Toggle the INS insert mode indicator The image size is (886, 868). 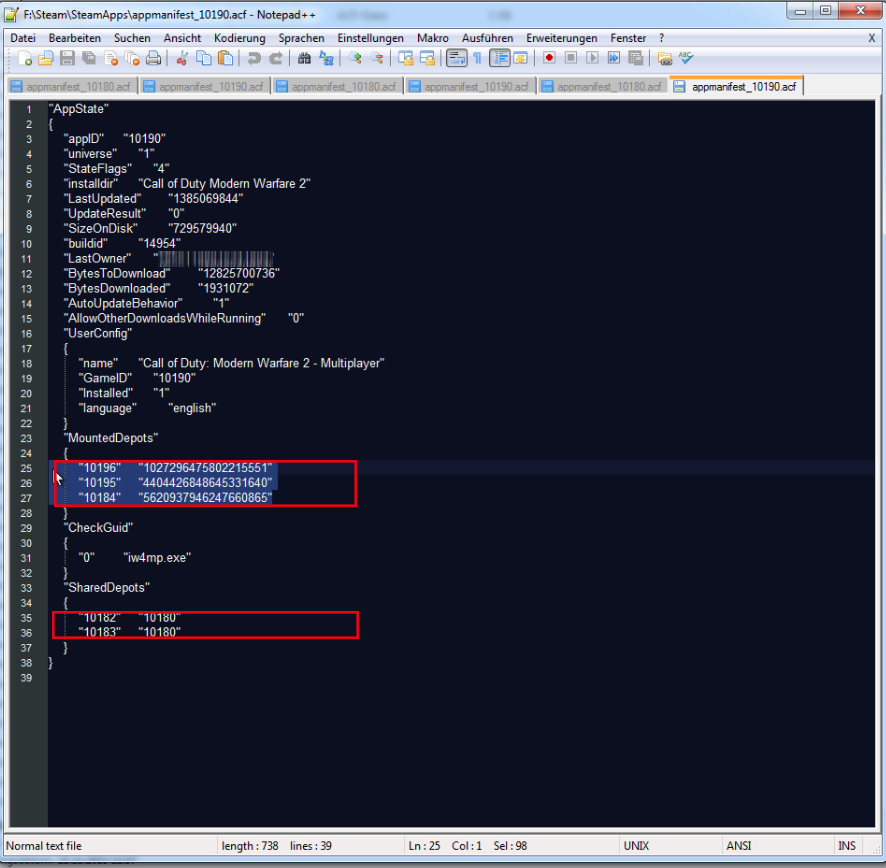(x=846, y=845)
